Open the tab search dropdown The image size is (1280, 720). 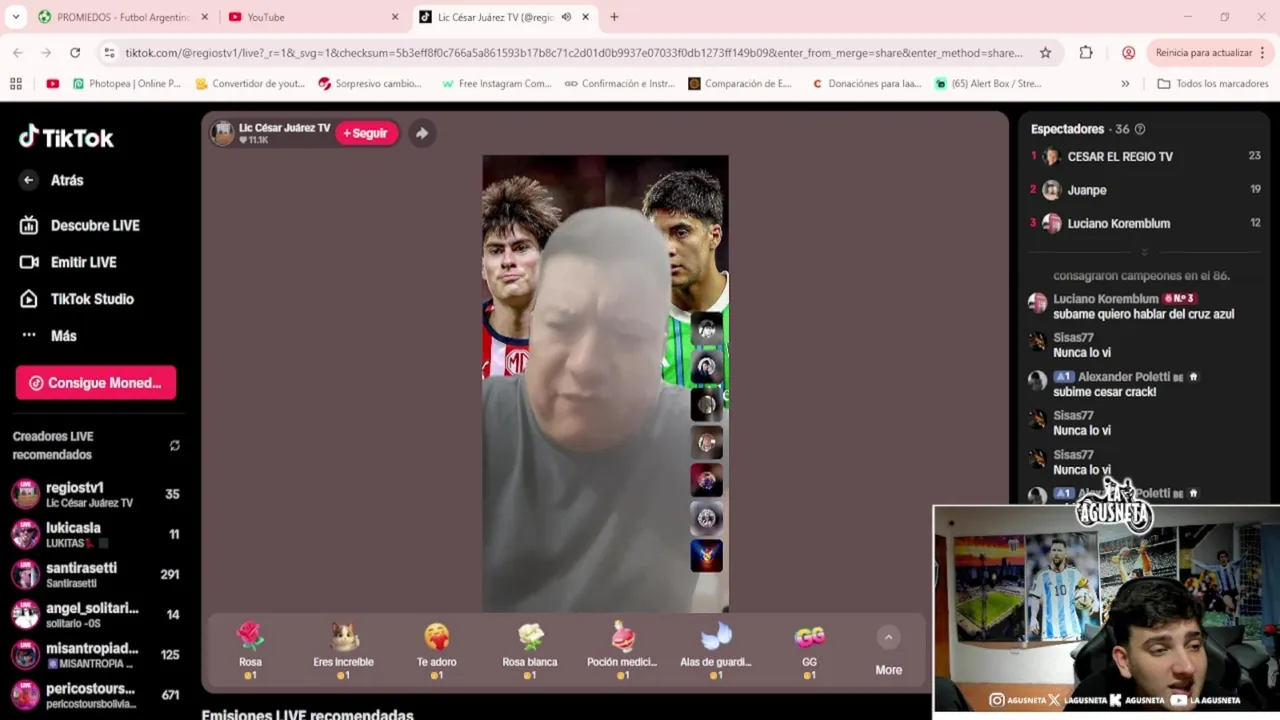coord(15,17)
